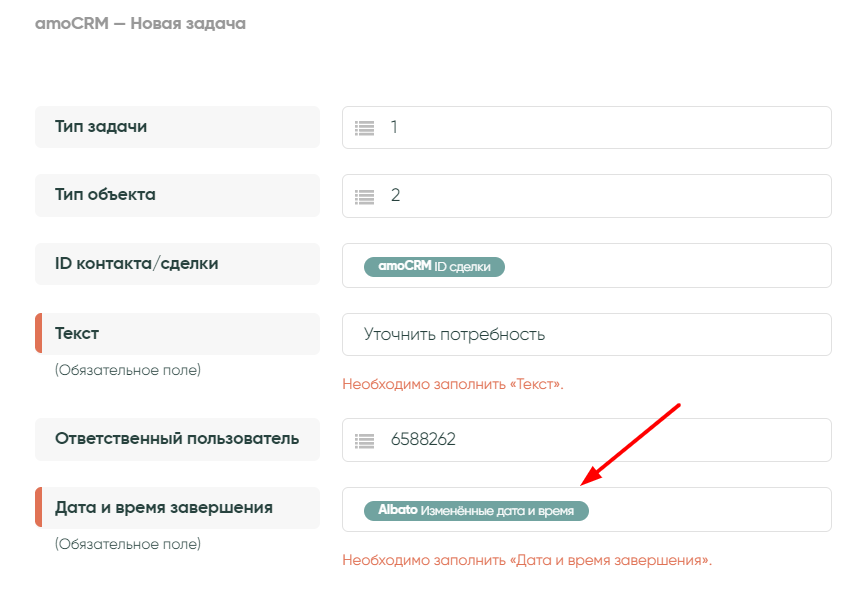The width and height of the screenshot is (842, 604).
Task: Click the Тип объекта label
Action: pyautogui.click(x=105, y=195)
